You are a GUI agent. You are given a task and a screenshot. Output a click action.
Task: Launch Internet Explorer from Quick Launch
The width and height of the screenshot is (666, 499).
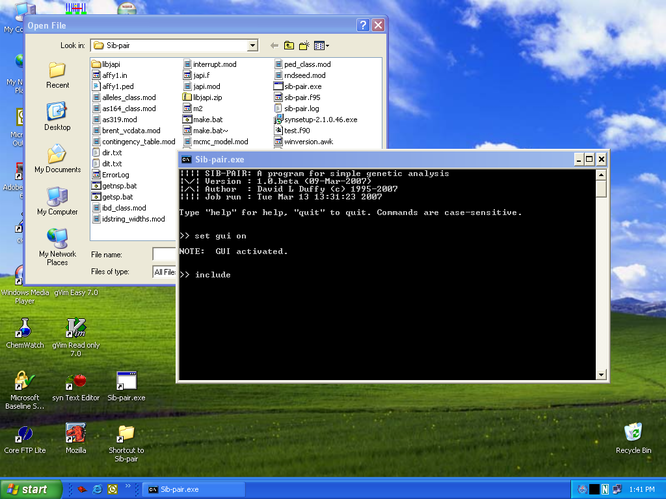98,490
